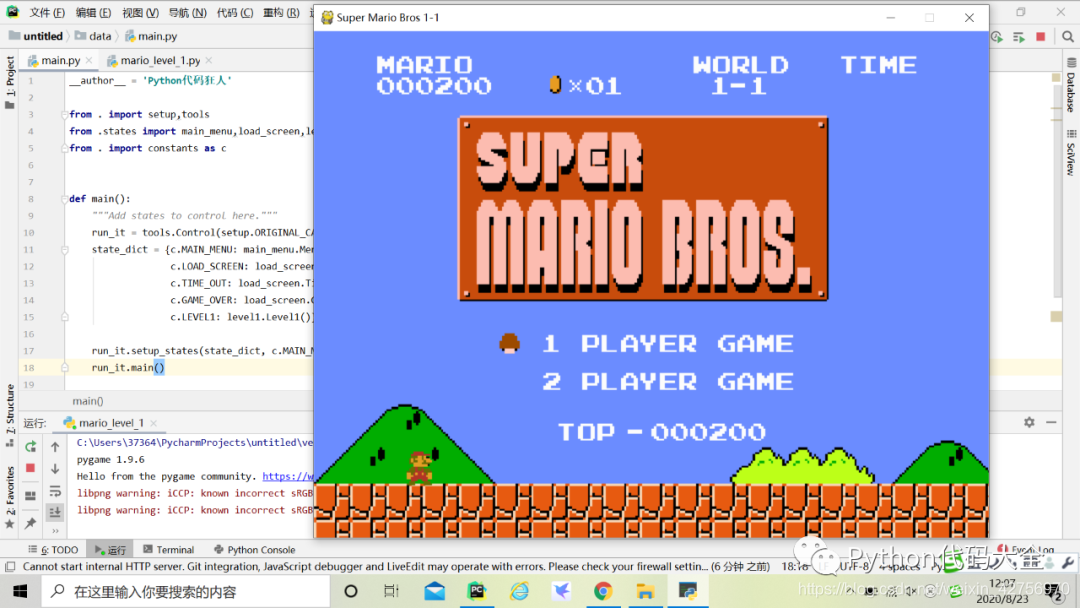This screenshot has height=608, width=1080.
Task: Open the Database side panel
Action: 1071,85
